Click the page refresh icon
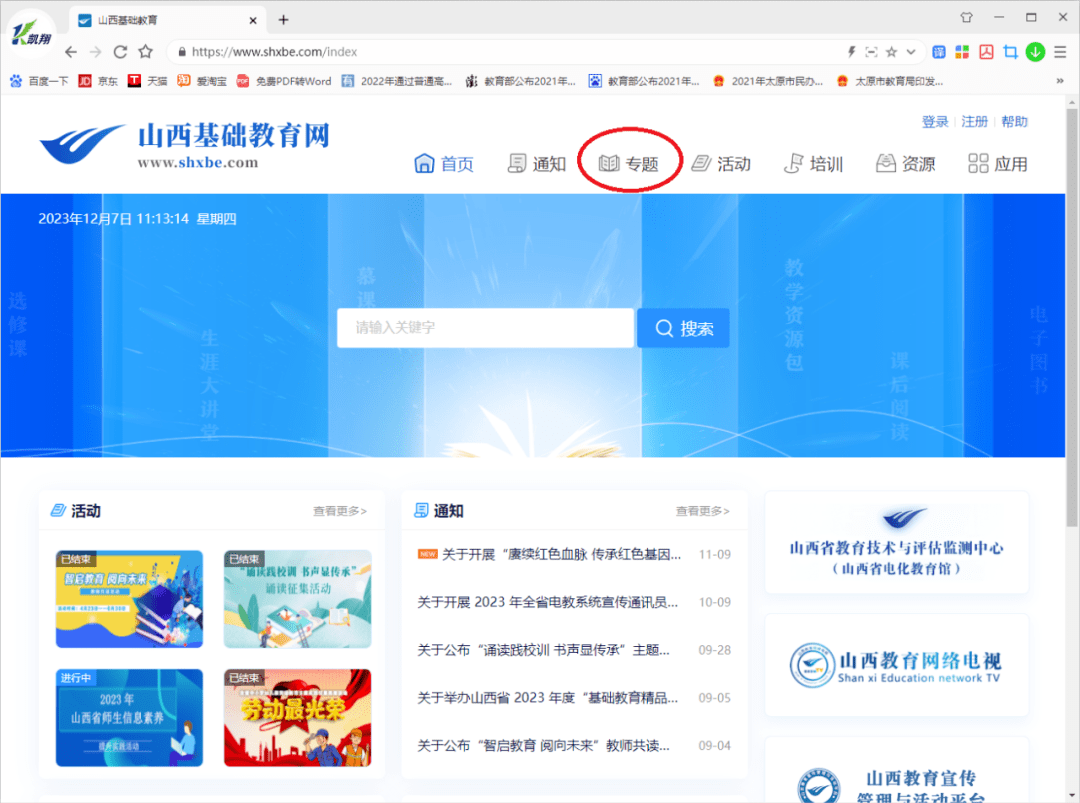 tap(118, 52)
